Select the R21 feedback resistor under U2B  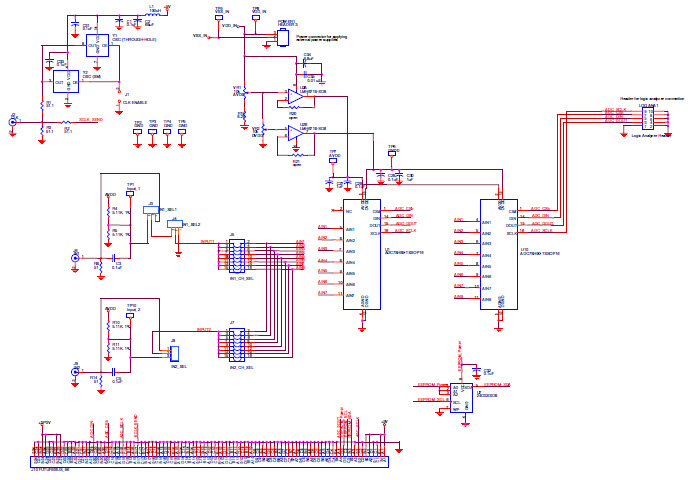(x=297, y=155)
